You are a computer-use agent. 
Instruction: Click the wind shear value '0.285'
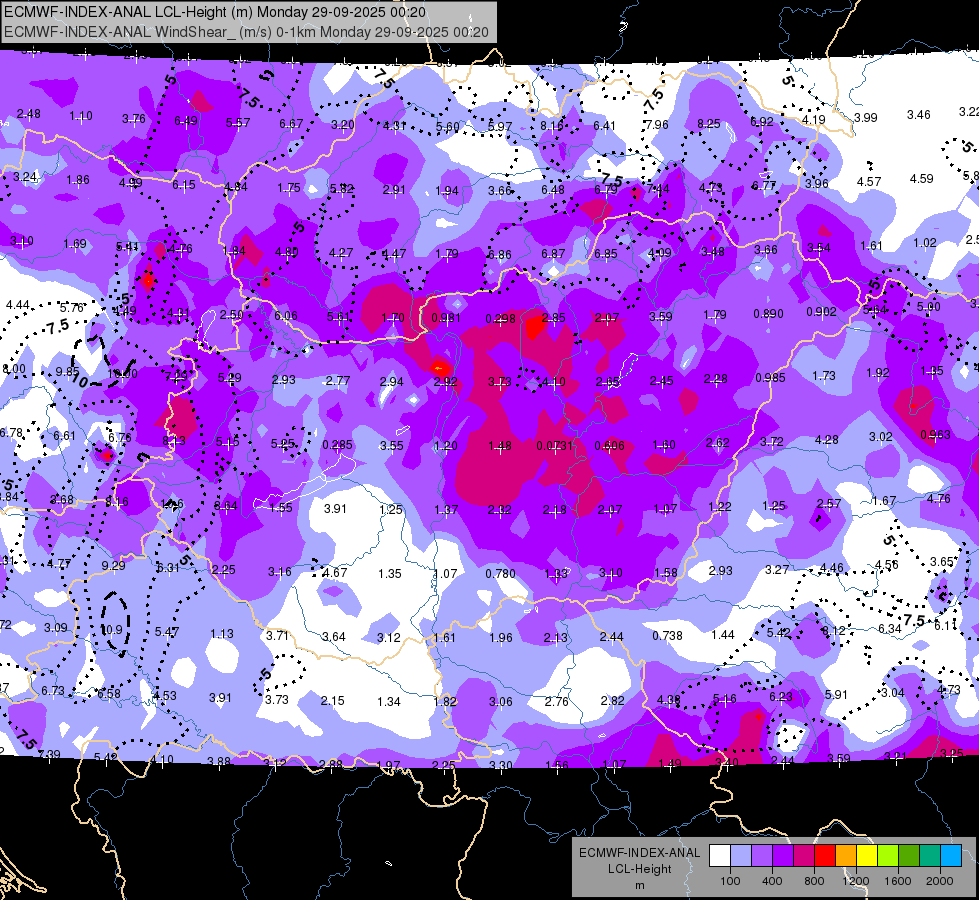(337, 445)
